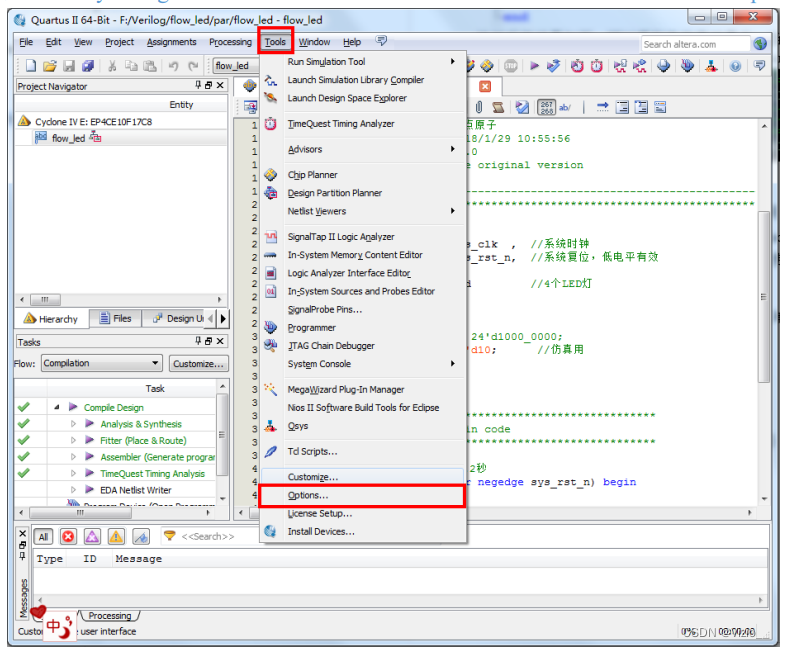This screenshot has height=648, width=785.
Task: Switch to the Files tab
Action: pos(116,318)
